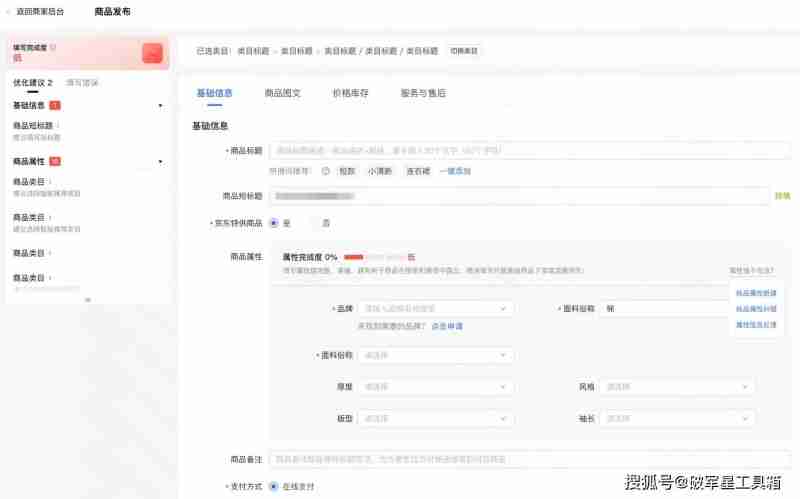This screenshot has width=800, height=499.
Task: Collapse the 商品属性 section in left panel
Action: 160,162
